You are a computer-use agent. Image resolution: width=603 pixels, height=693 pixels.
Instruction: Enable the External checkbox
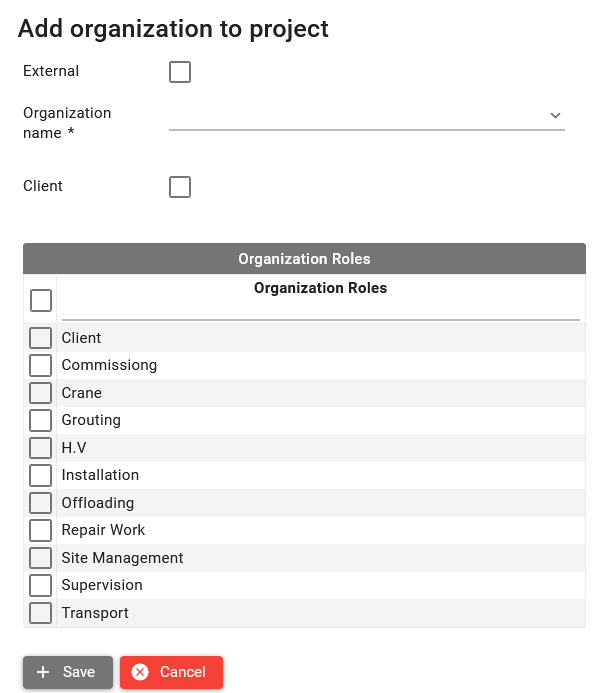pos(180,72)
